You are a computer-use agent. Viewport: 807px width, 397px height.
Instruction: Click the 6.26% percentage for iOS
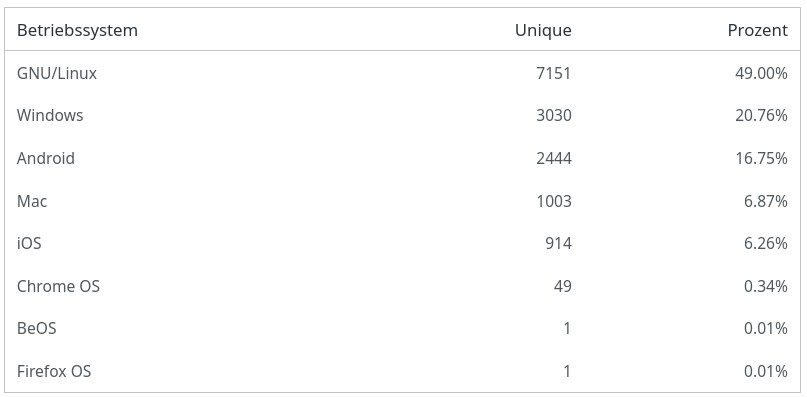[x=766, y=243]
